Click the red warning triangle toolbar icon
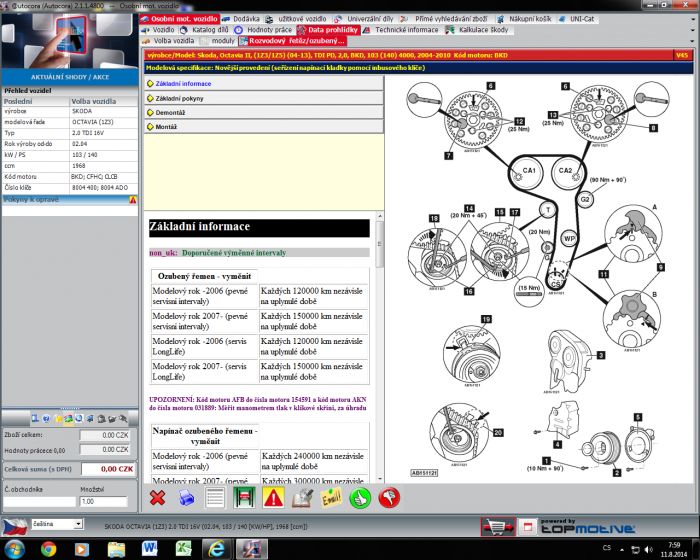The height and width of the screenshot is (560, 700). pos(273,497)
